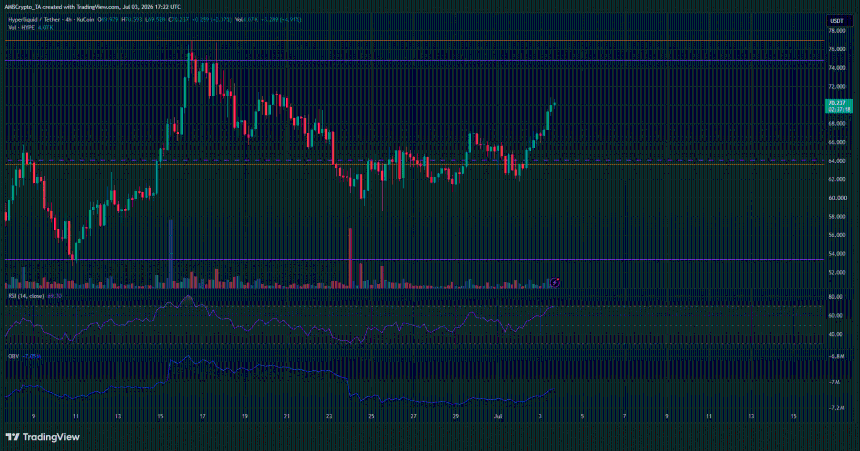860x451 pixels.
Task: Click the 78.000 price axis label
Action: click(x=837, y=31)
